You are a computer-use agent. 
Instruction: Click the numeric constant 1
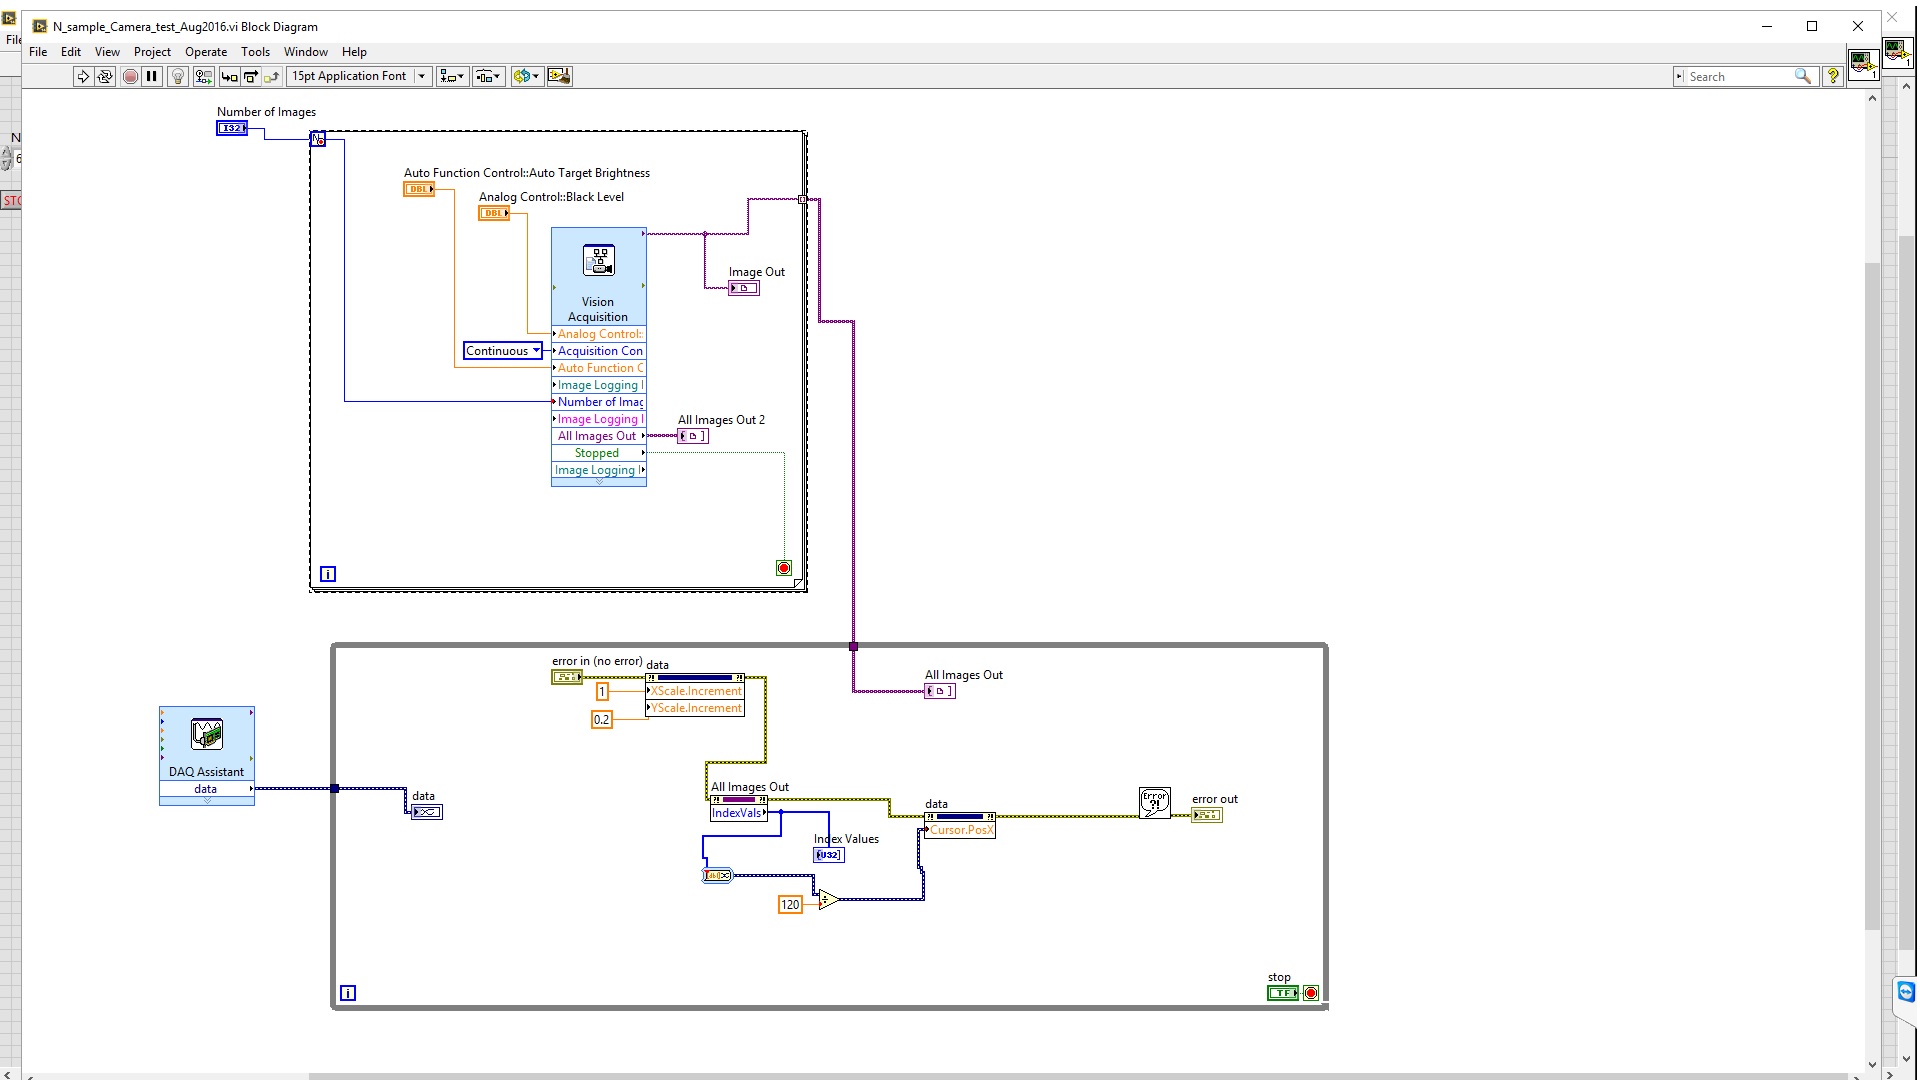tap(602, 692)
